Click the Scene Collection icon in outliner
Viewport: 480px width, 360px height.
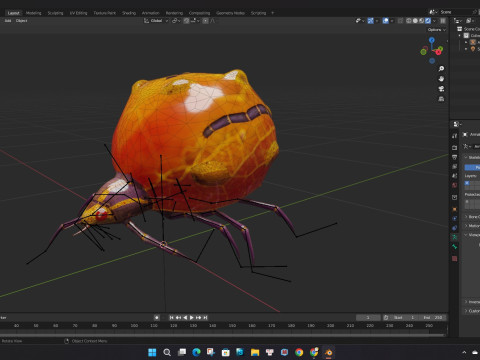460,29
